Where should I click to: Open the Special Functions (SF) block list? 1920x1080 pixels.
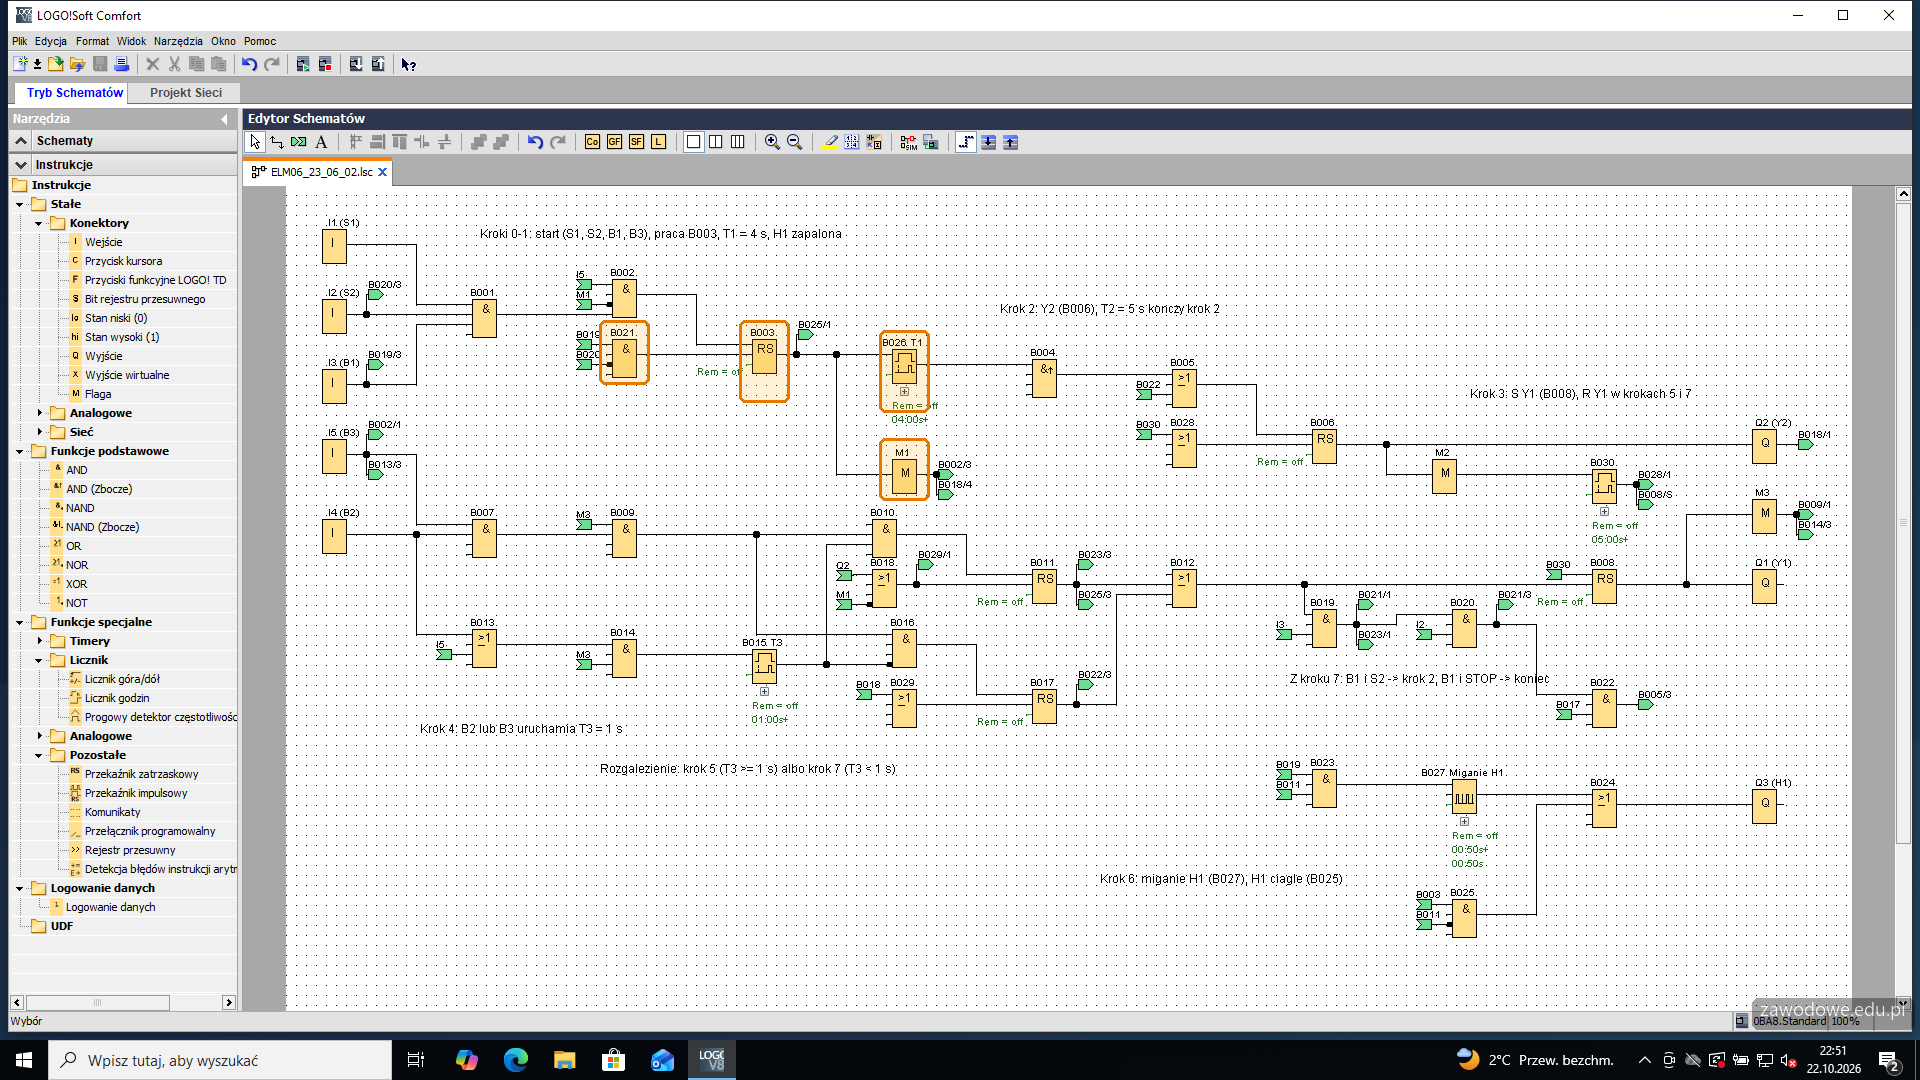(636, 142)
